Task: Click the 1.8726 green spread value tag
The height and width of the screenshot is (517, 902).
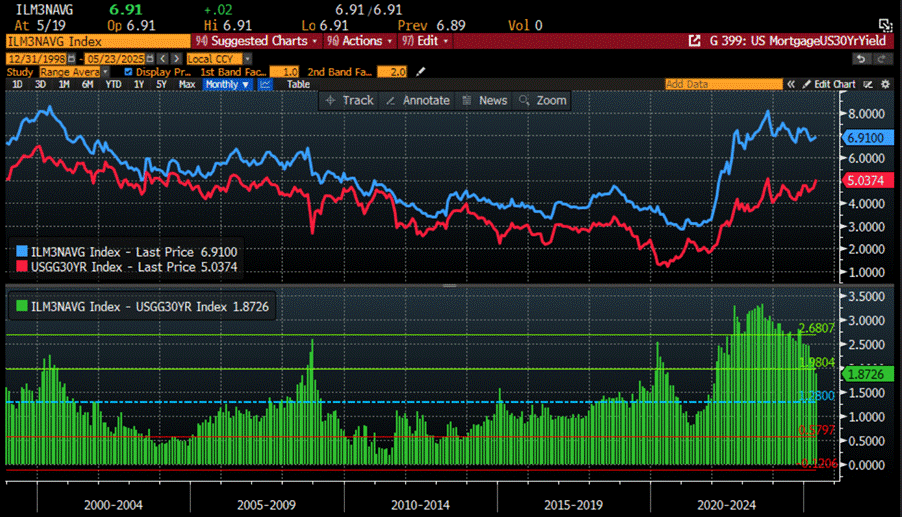Action: coord(867,374)
